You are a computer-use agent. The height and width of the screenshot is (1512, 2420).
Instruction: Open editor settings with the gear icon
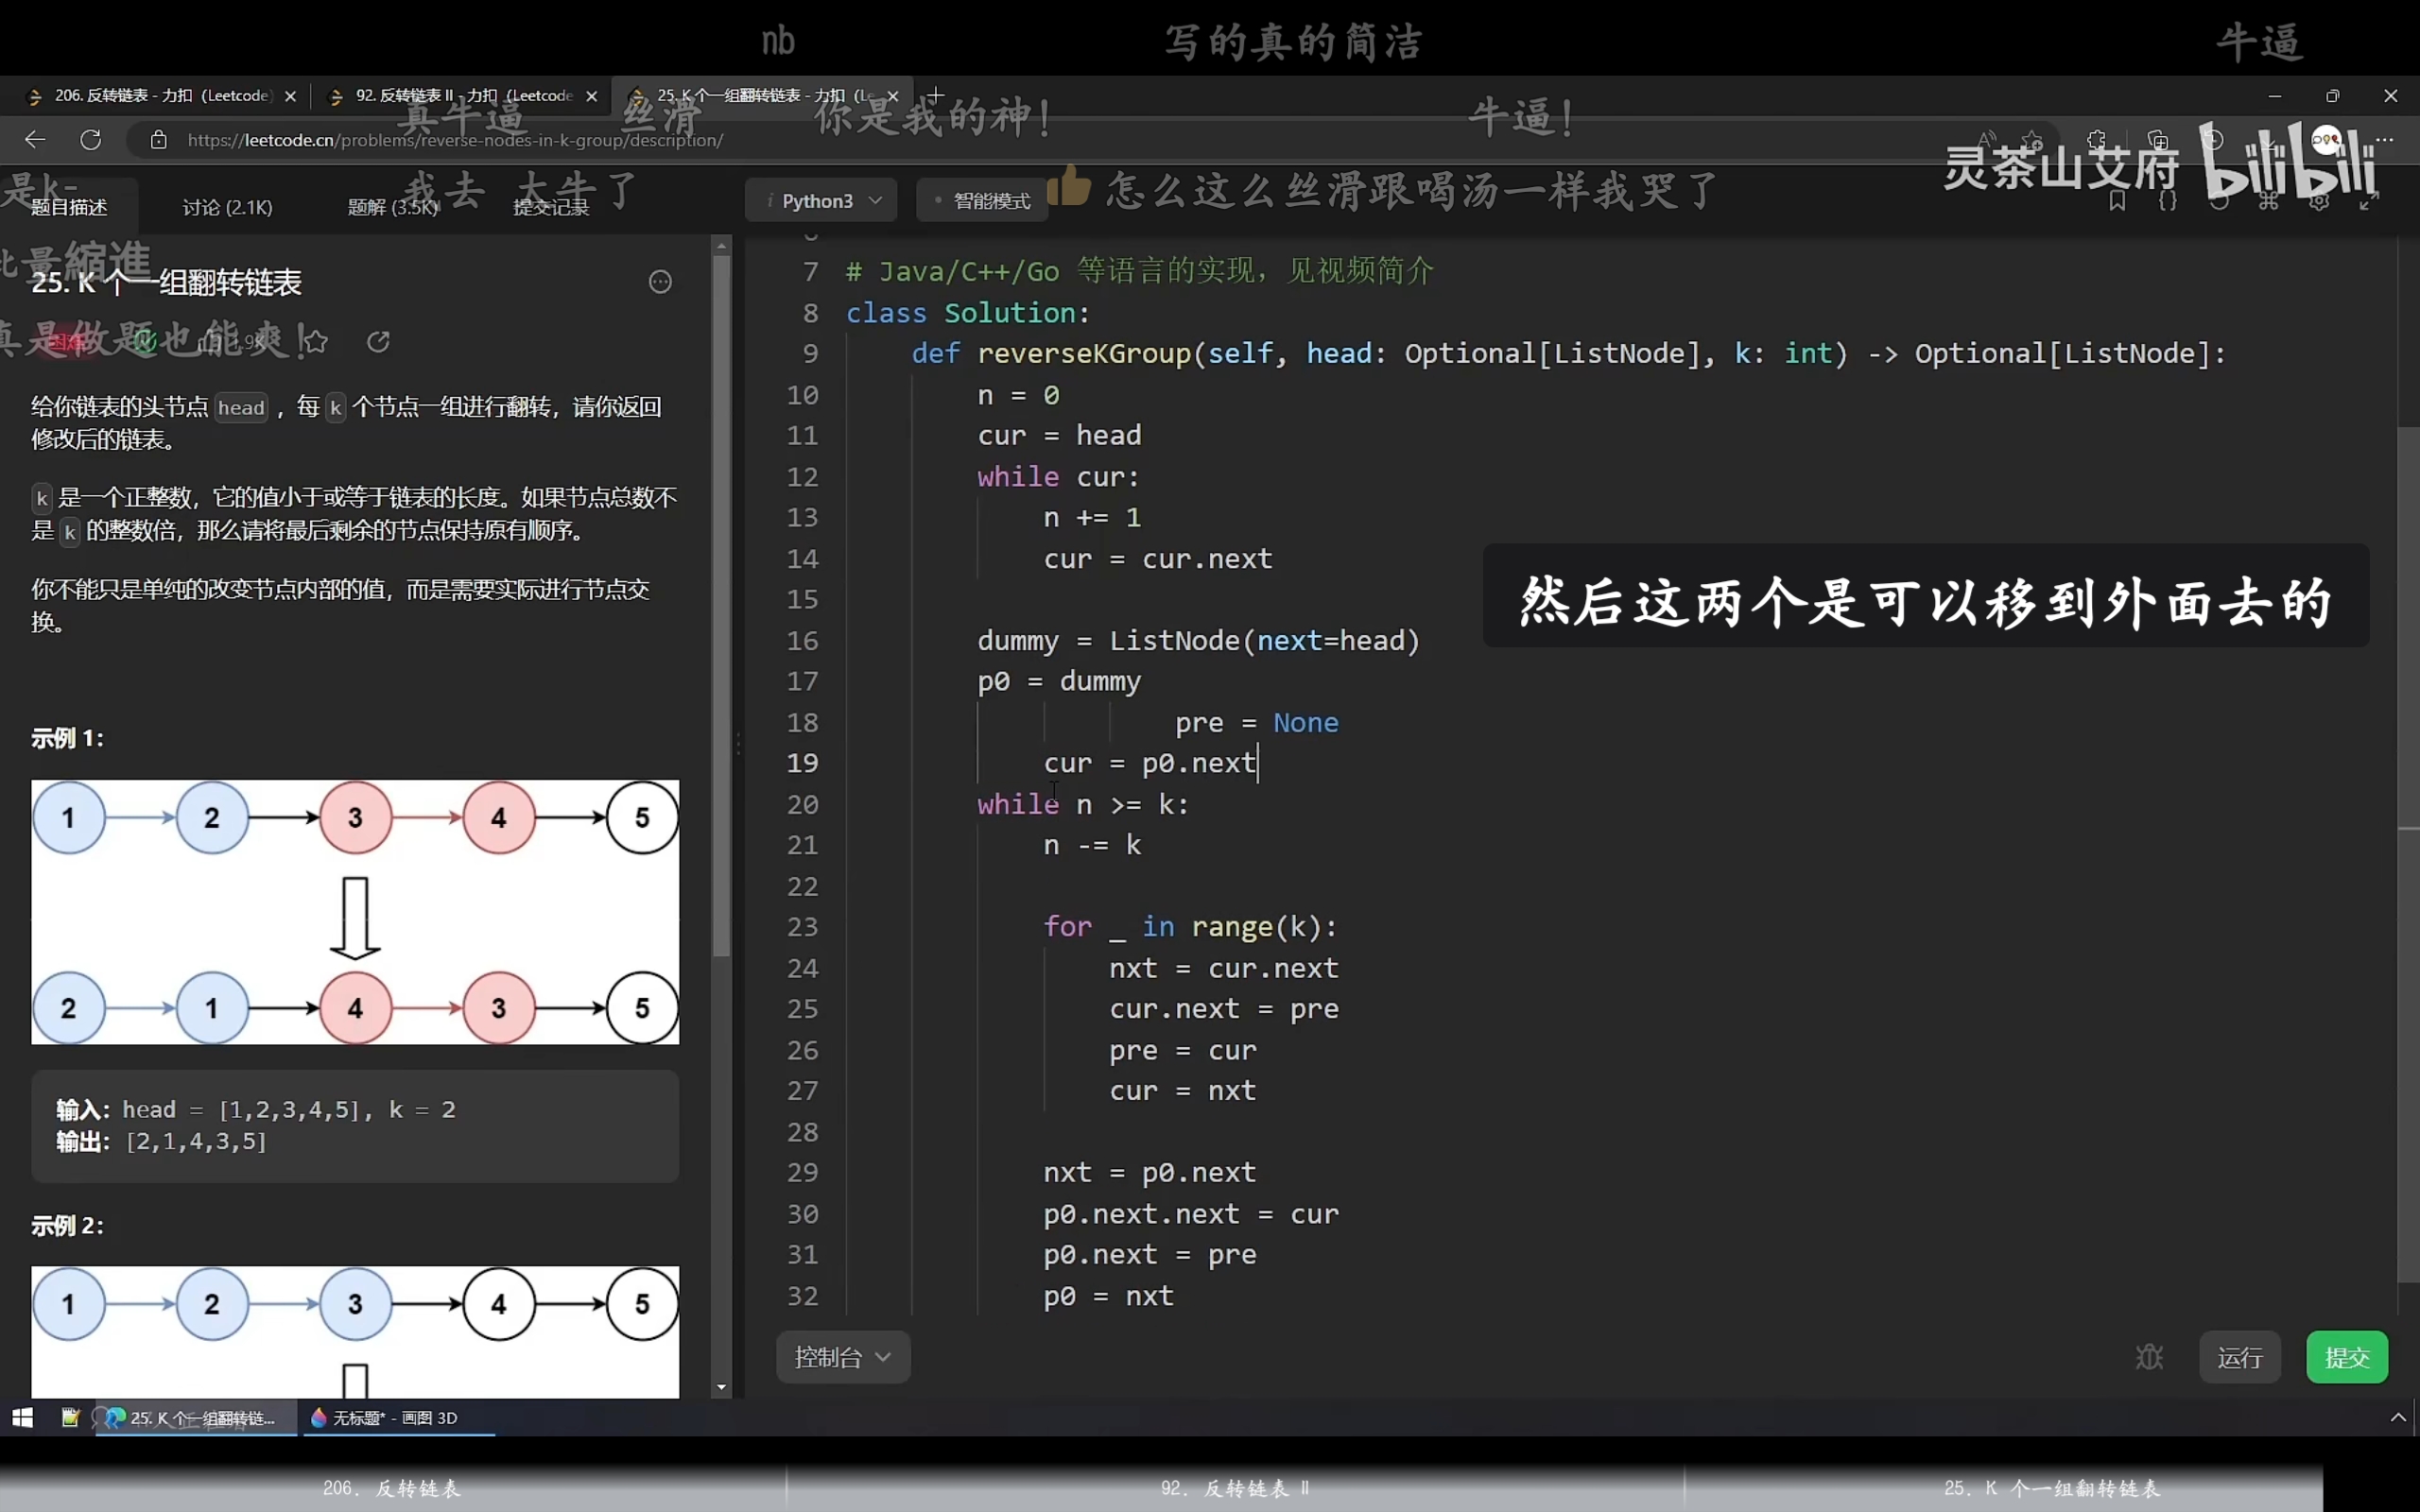point(2319,202)
